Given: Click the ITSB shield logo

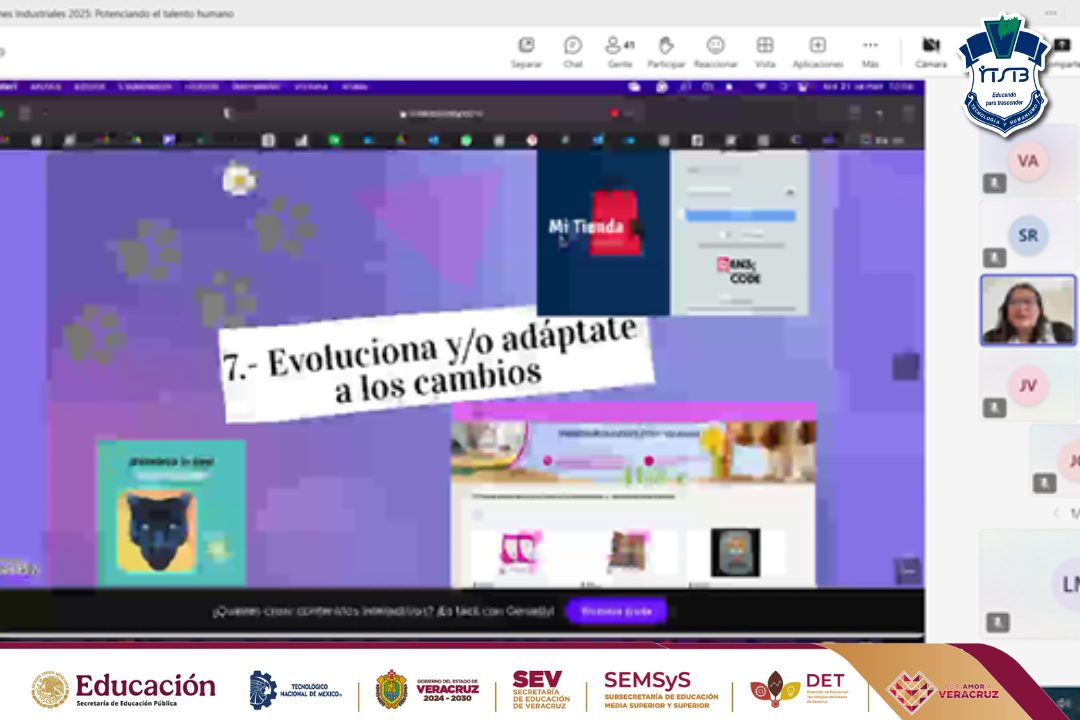Looking at the screenshot, I should coord(1003,75).
